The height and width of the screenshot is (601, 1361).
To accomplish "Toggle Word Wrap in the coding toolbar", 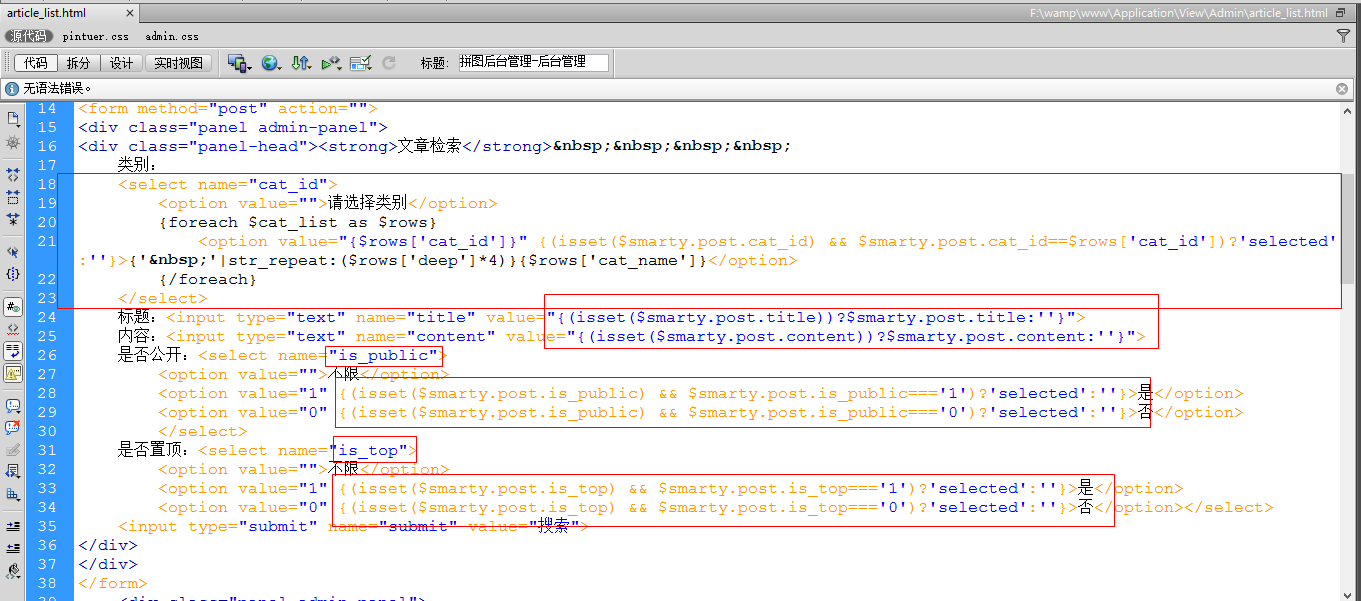I will [13, 351].
